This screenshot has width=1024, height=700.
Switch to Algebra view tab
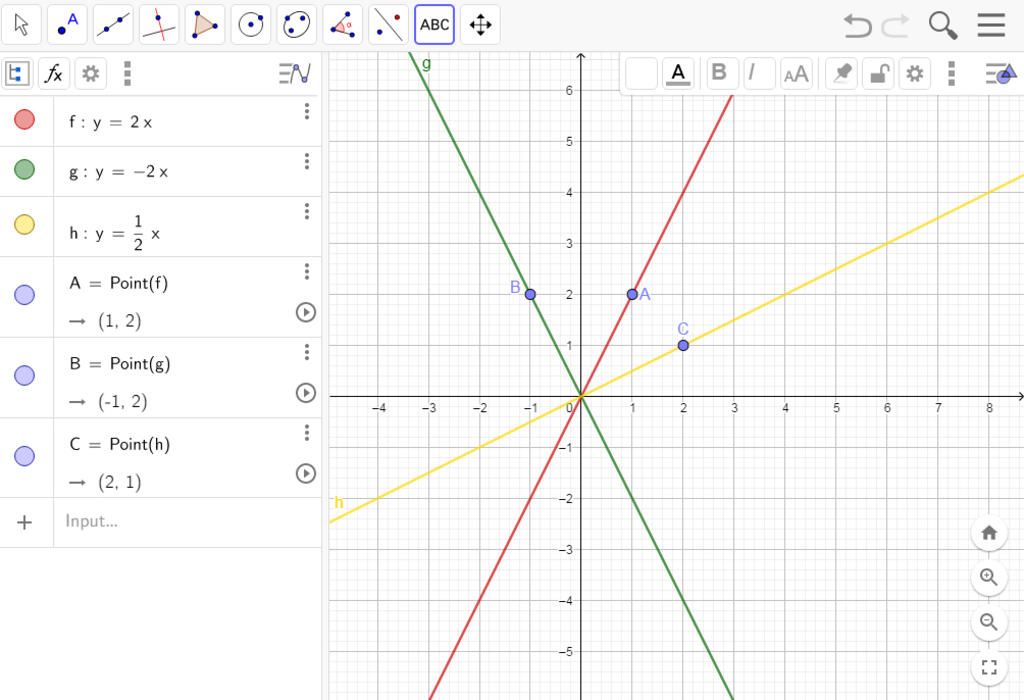point(17,73)
